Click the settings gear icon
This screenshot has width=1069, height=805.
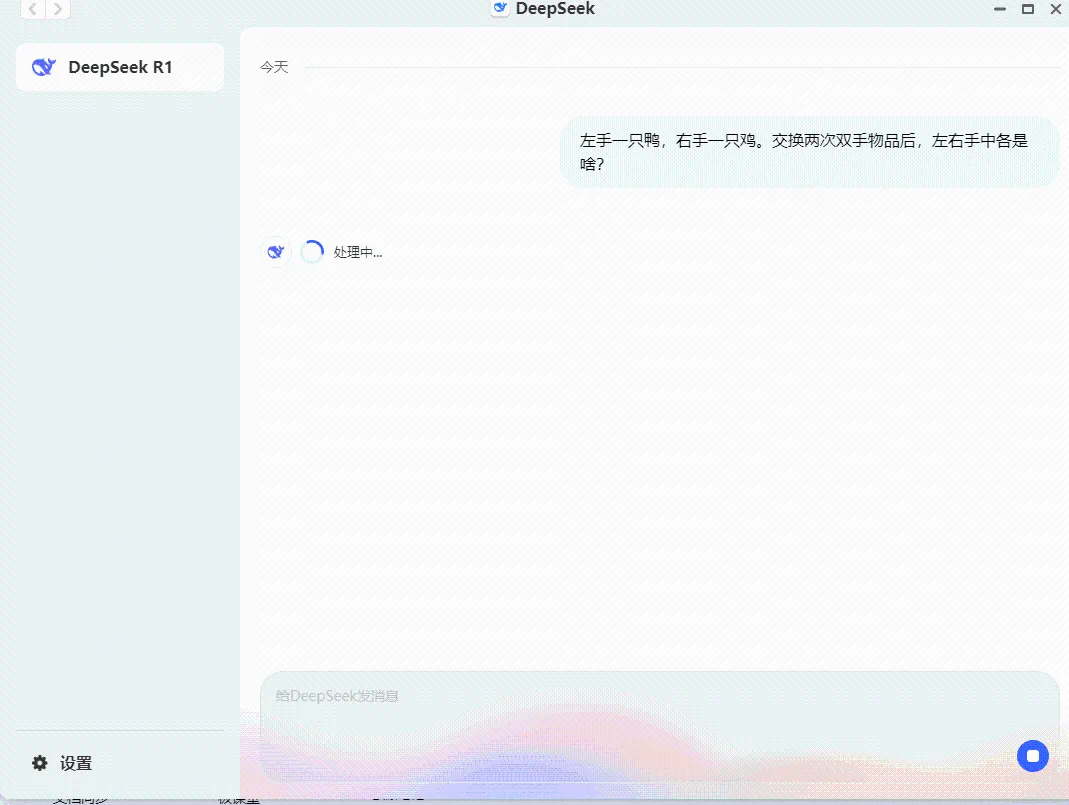tap(40, 763)
